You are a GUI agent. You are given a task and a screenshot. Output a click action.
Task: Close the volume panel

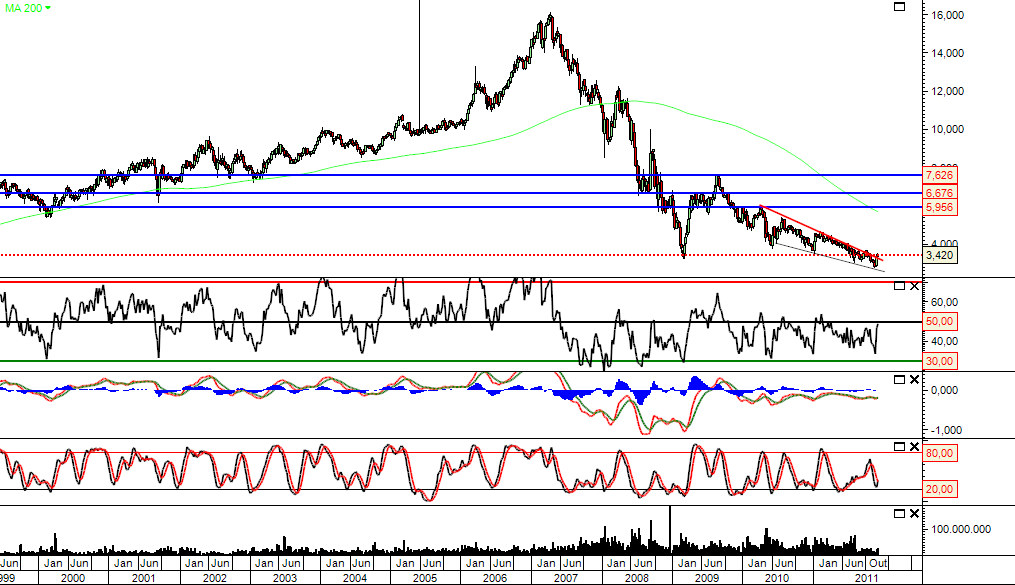915,514
